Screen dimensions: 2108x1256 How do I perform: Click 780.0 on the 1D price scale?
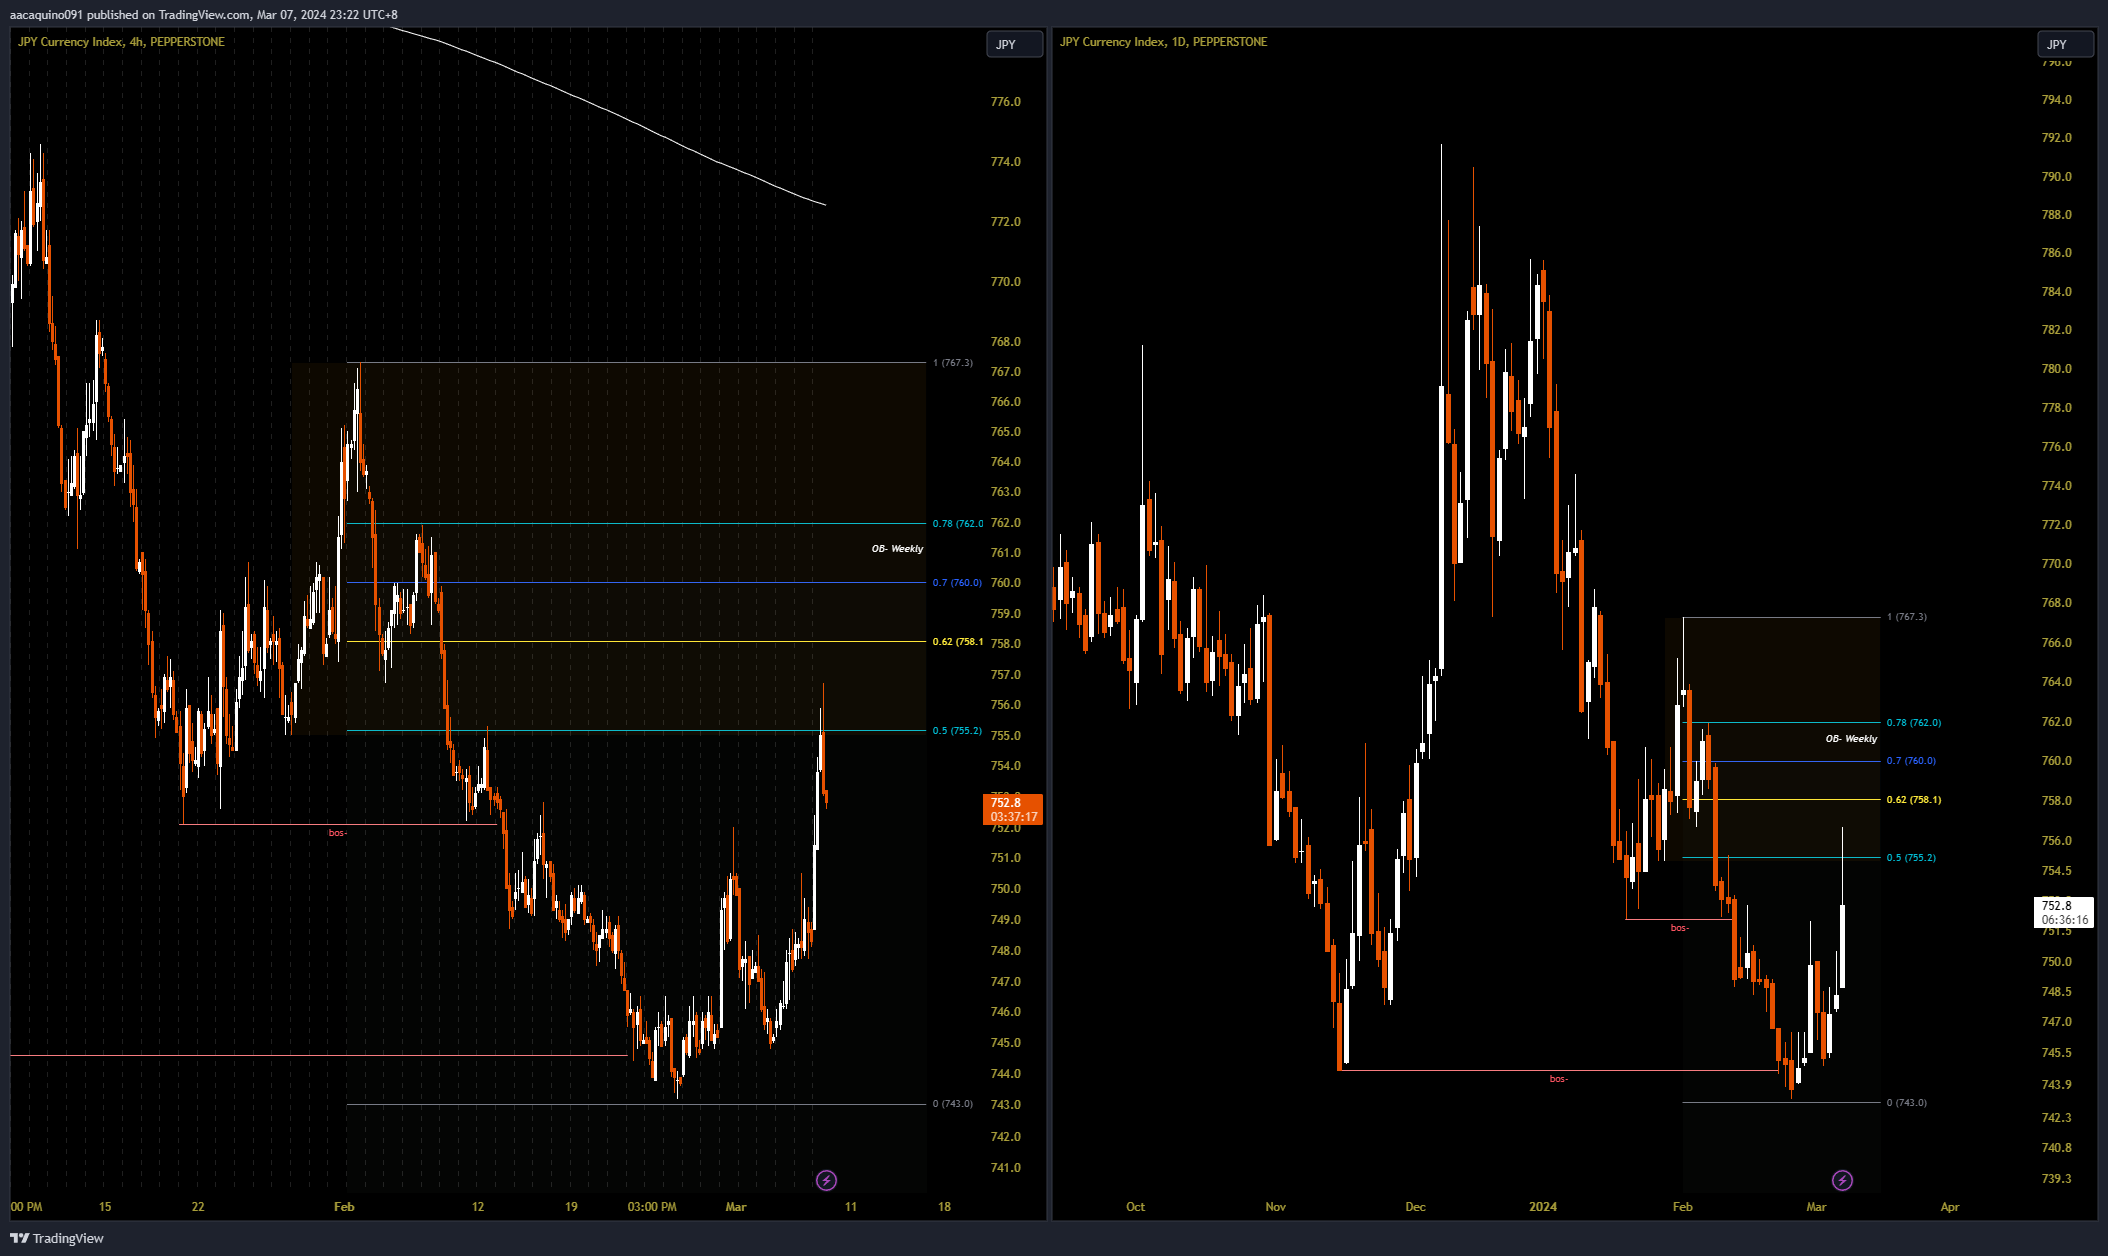pyautogui.click(x=2056, y=369)
